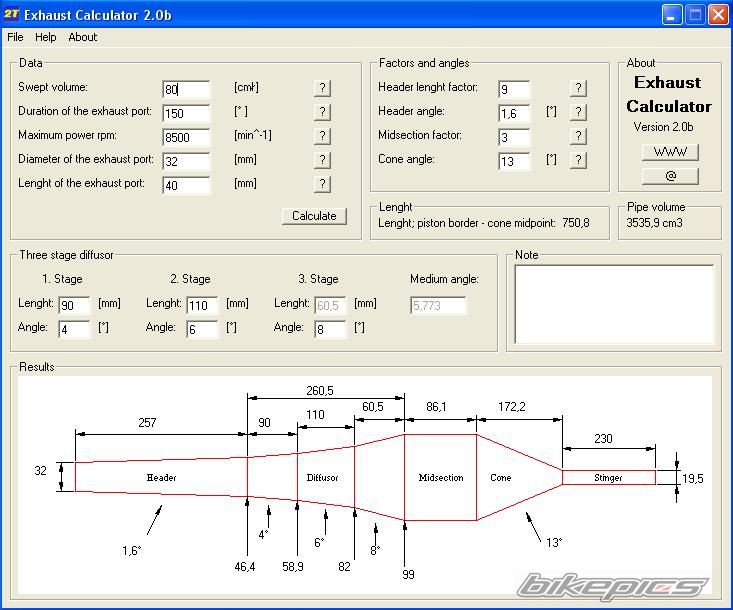Focus the Swept volume input field
This screenshot has height=610, width=733.
[x=186, y=90]
